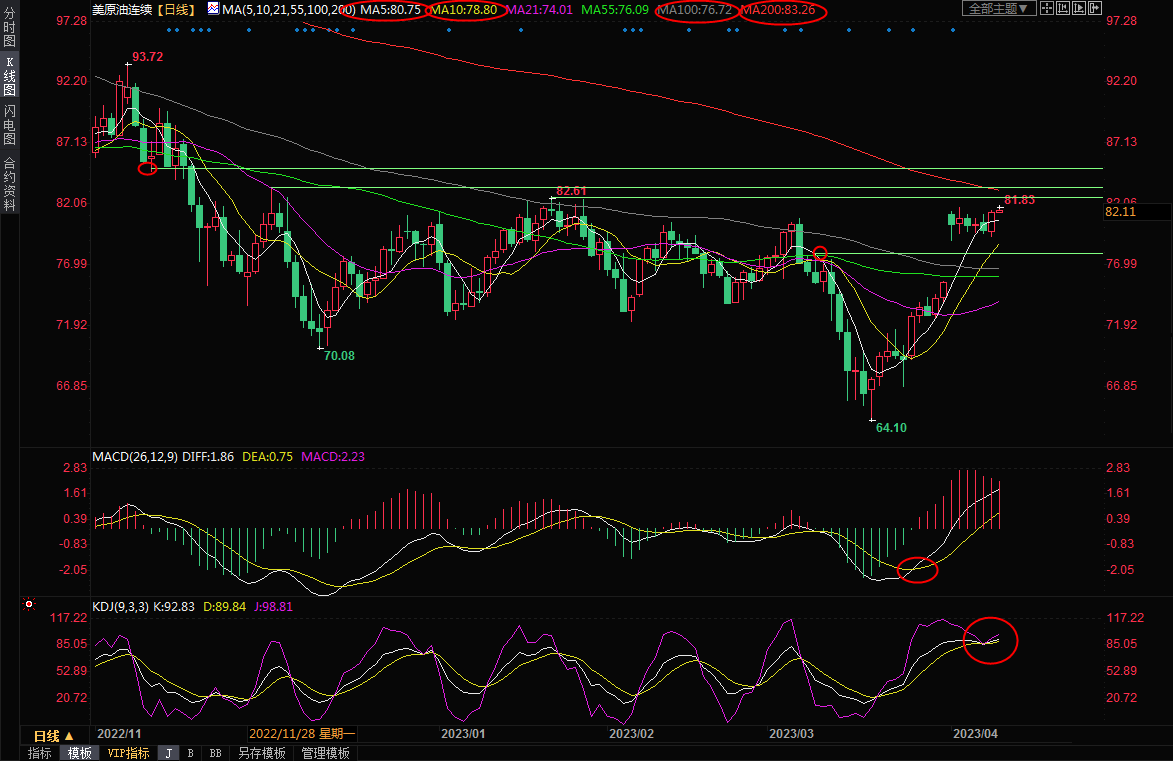
Task: Open MA(5,10,21,55,100,200) indicator parameters
Action: 282,9
